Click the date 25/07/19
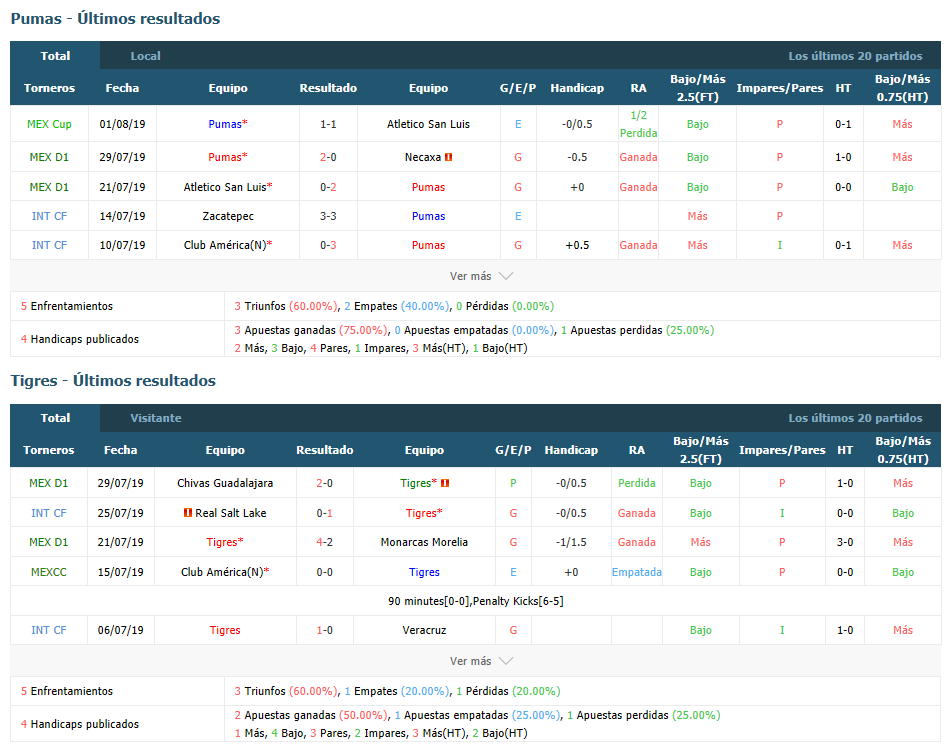The image size is (951, 748). click(121, 513)
